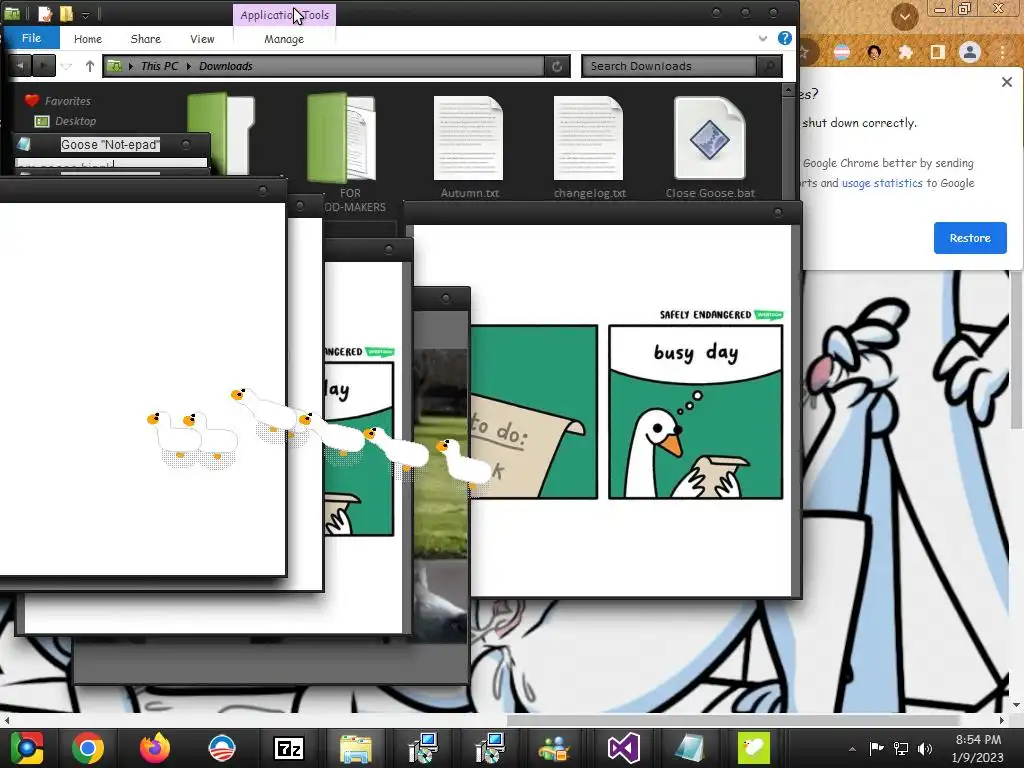1024x768 pixels.
Task: Click the network tray icon
Action: click(901, 749)
